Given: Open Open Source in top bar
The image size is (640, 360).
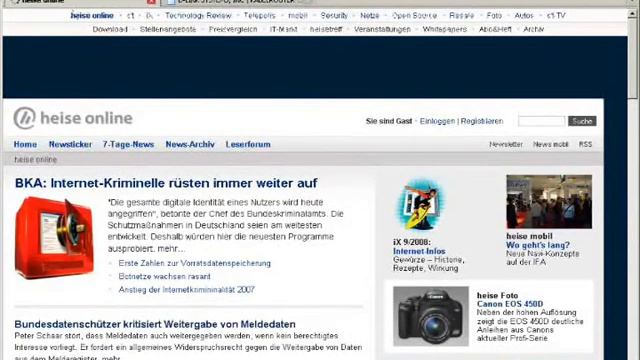Looking at the screenshot, I should click(414, 16).
